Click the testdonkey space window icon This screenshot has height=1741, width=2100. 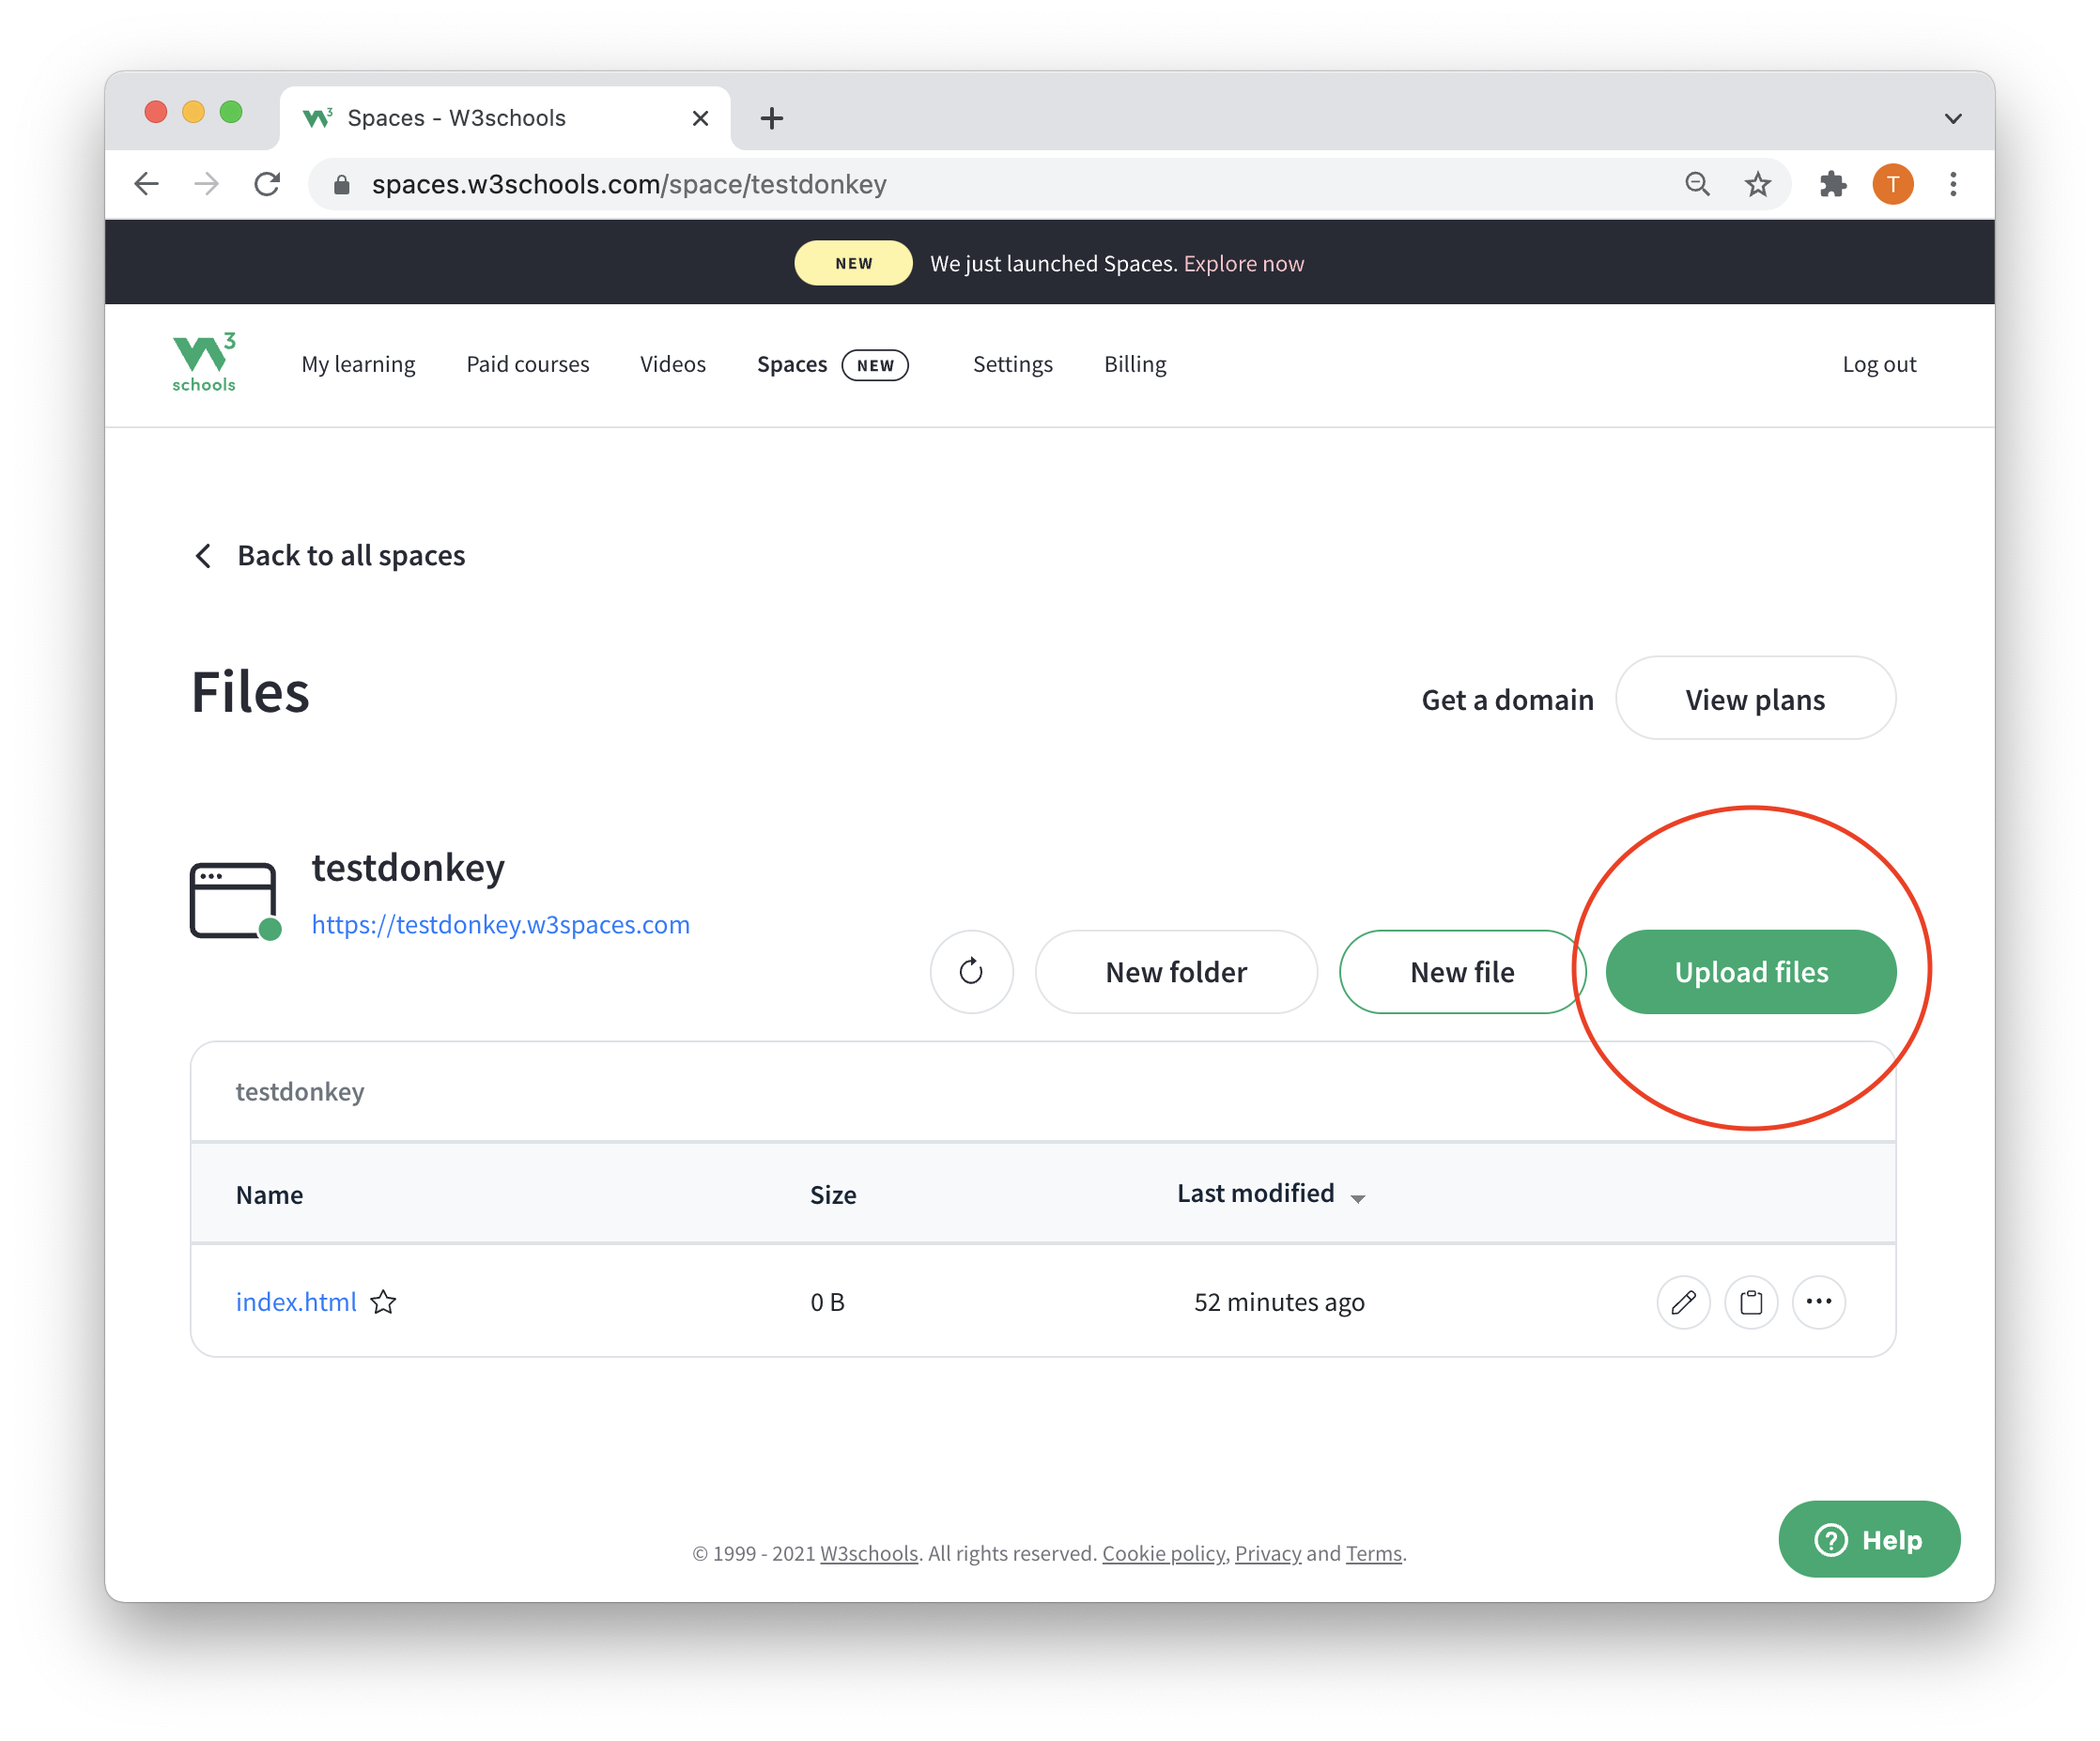point(234,900)
